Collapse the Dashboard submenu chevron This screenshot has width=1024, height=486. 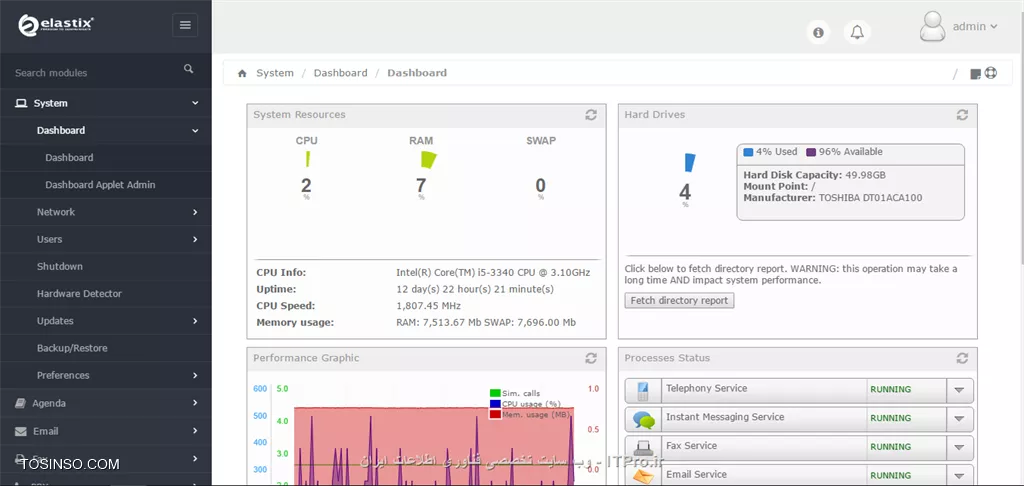(x=195, y=131)
